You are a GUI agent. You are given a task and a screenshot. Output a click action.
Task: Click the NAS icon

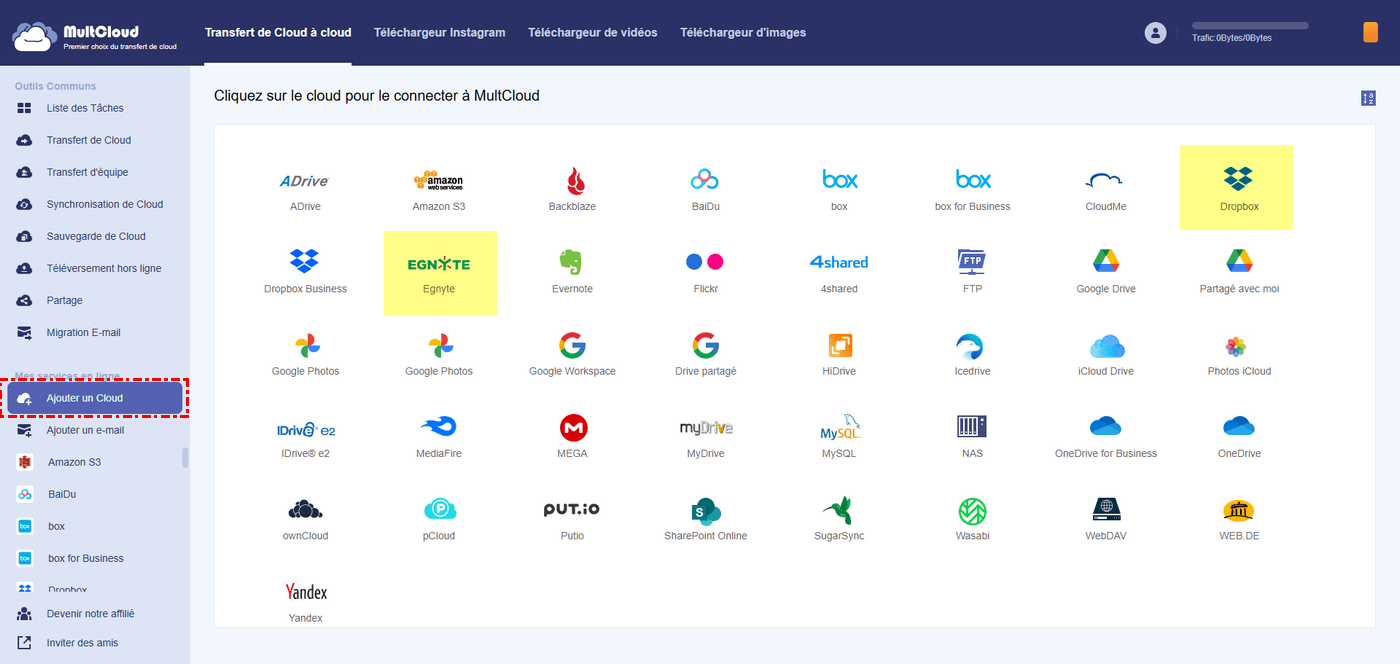972,427
